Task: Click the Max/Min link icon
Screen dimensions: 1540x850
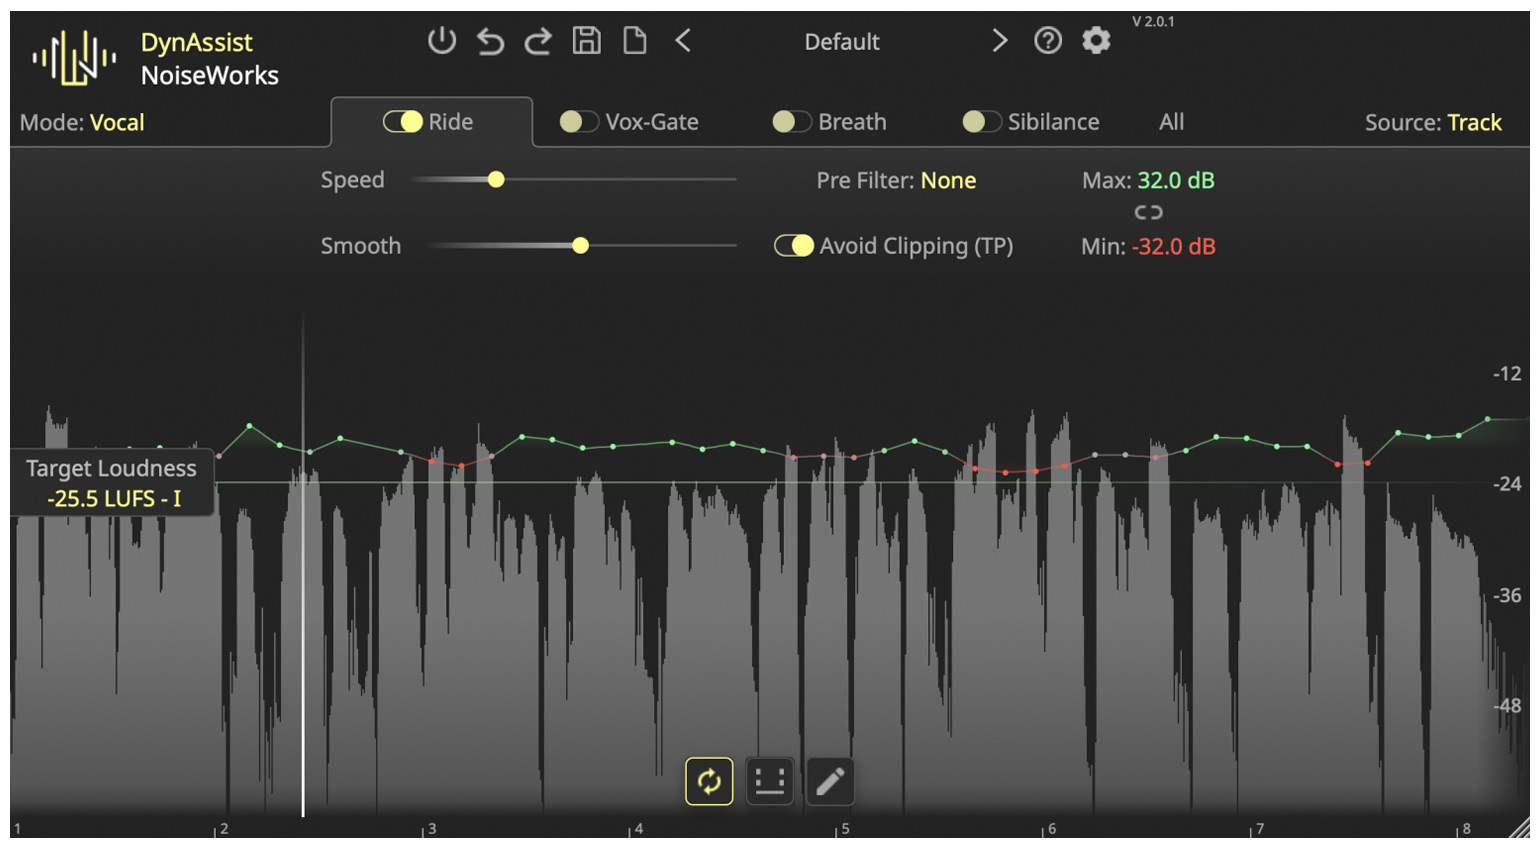Action: pos(1148,212)
